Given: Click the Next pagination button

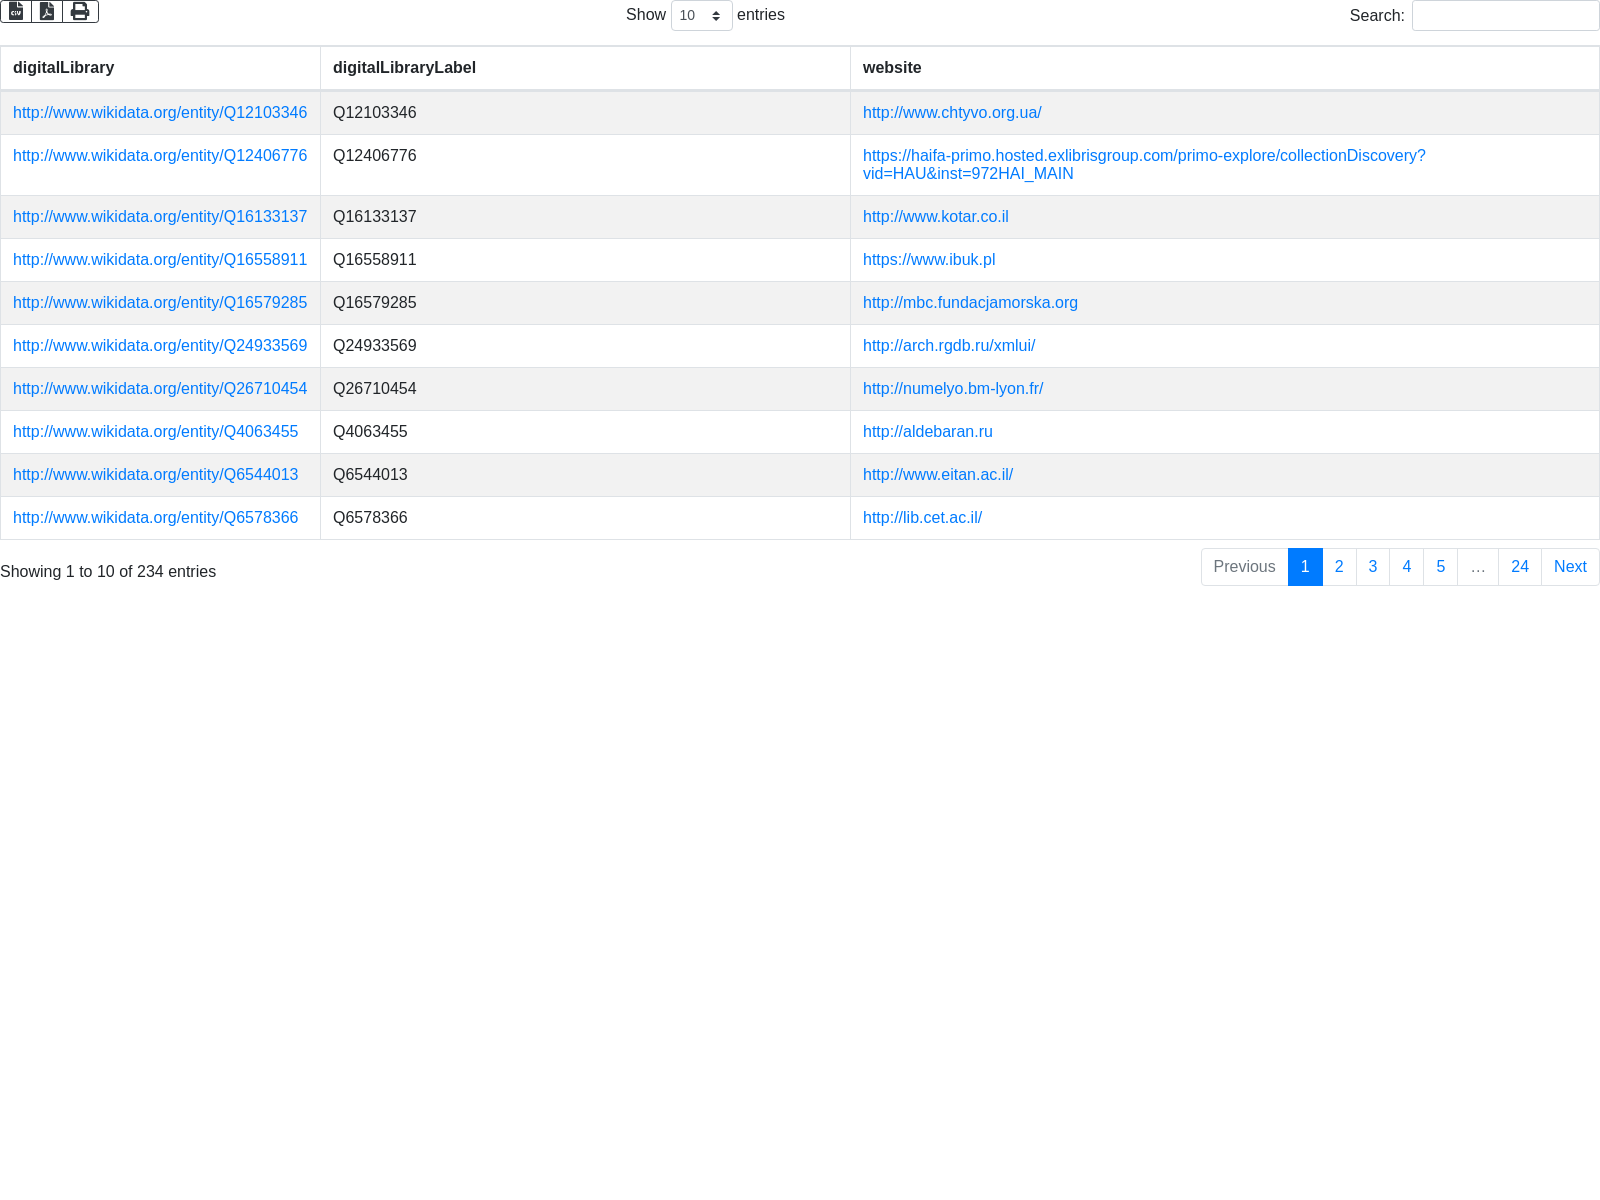Looking at the screenshot, I should (x=1570, y=567).
